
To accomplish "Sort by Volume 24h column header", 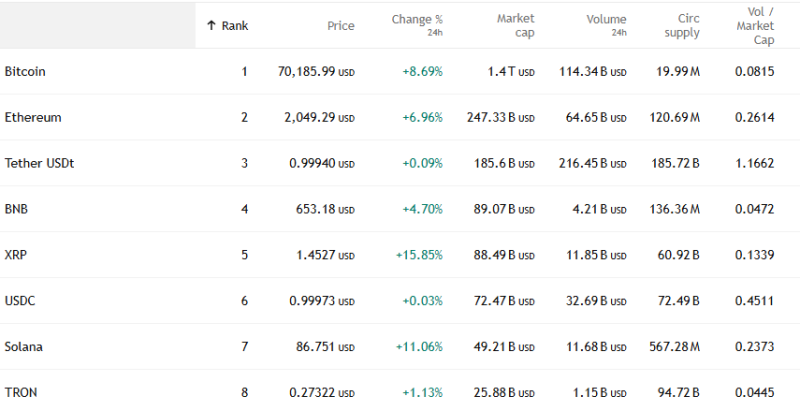I will [606, 25].
